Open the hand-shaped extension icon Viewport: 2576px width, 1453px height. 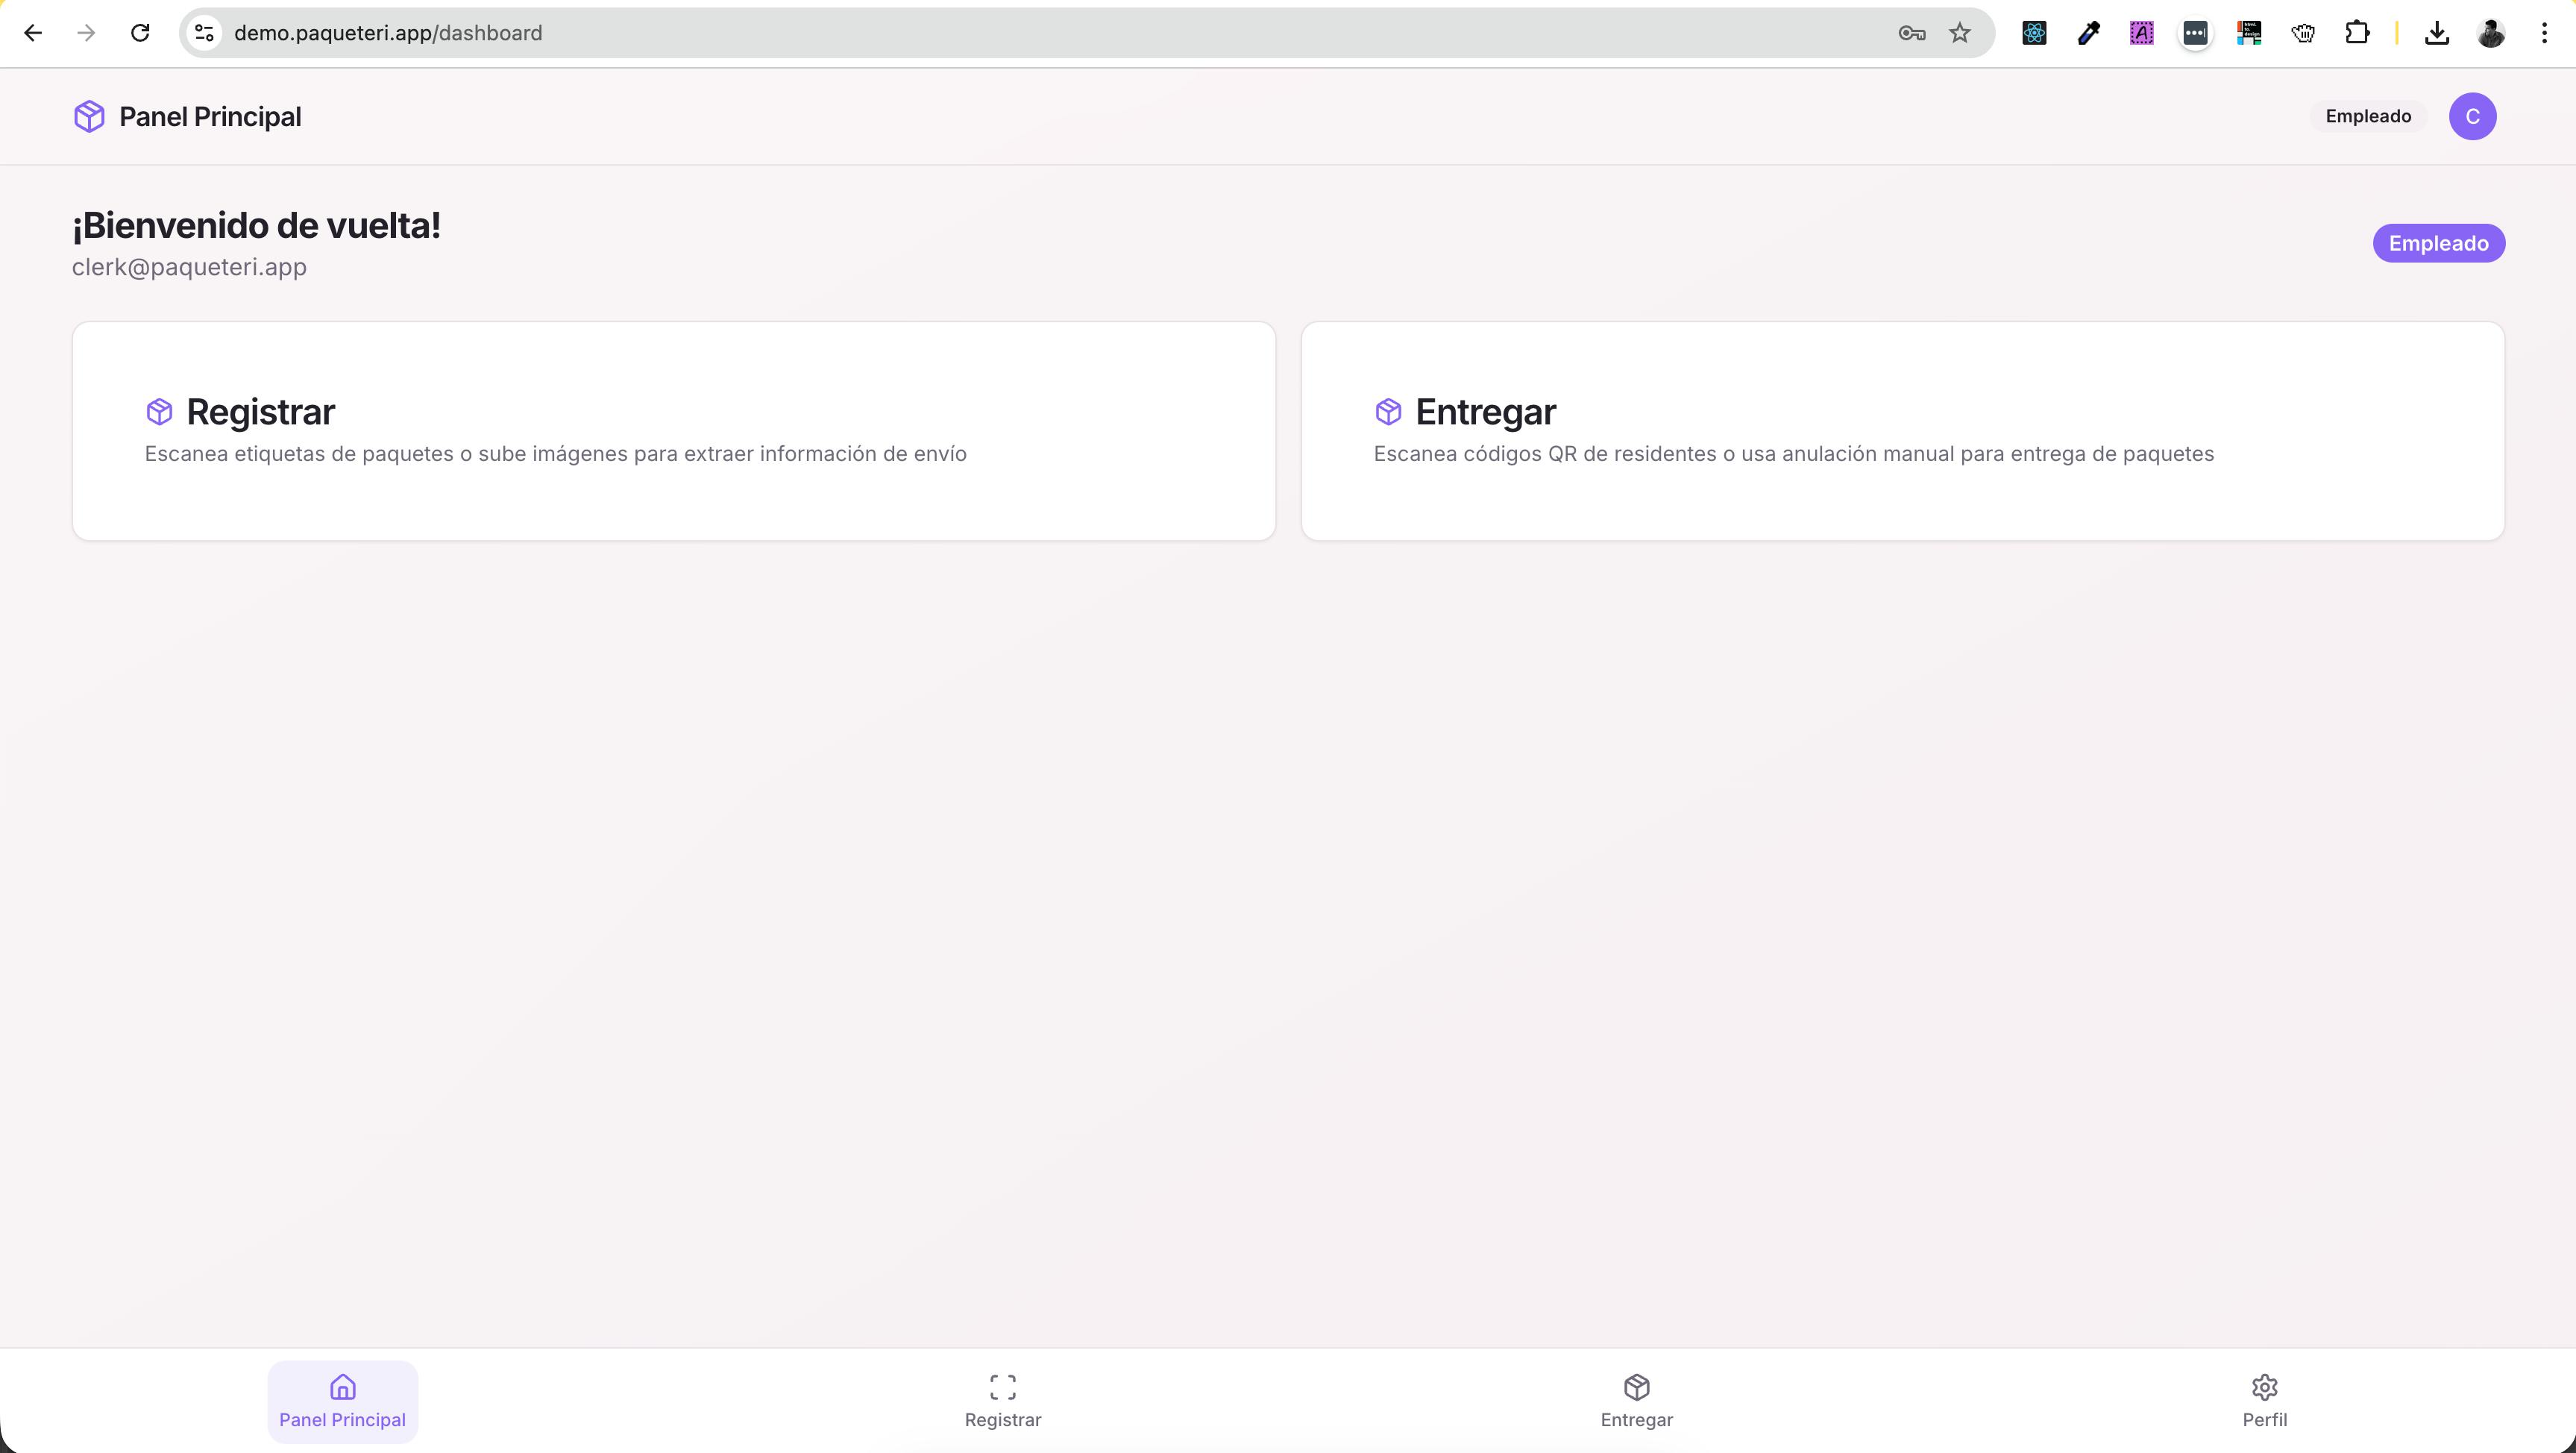pyautogui.click(x=2303, y=33)
